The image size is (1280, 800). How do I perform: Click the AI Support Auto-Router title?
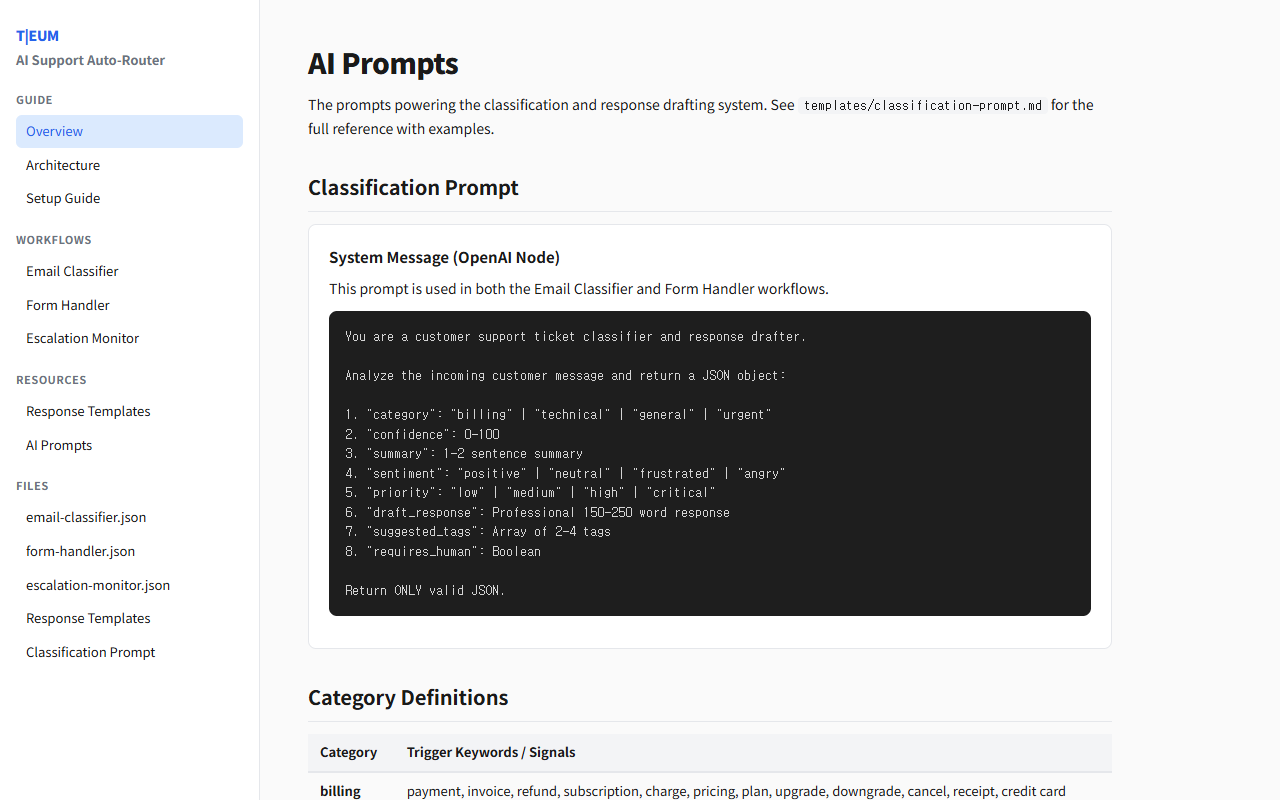coord(90,60)
